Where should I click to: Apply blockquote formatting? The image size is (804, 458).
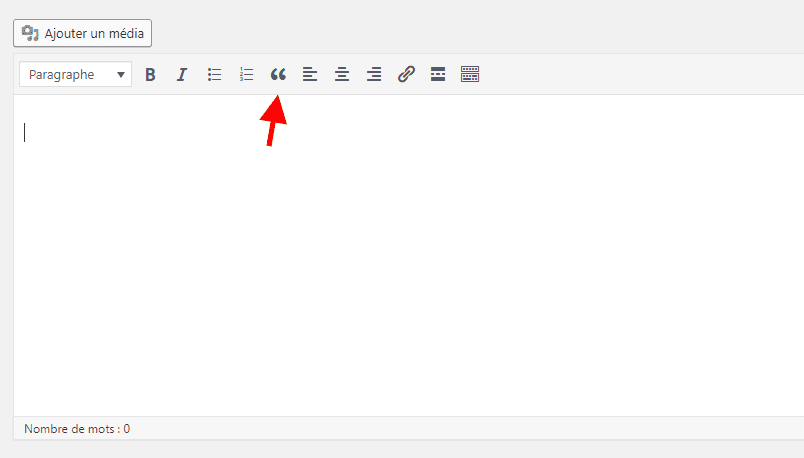point(278,74)
